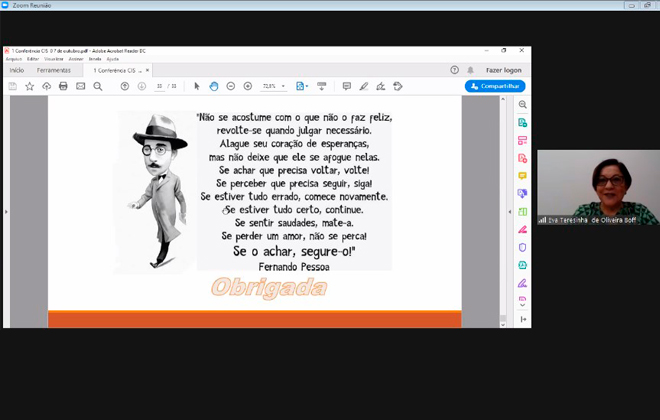Open the Assinar menu
Screen dimensions: 660x420
coord(76,59)
